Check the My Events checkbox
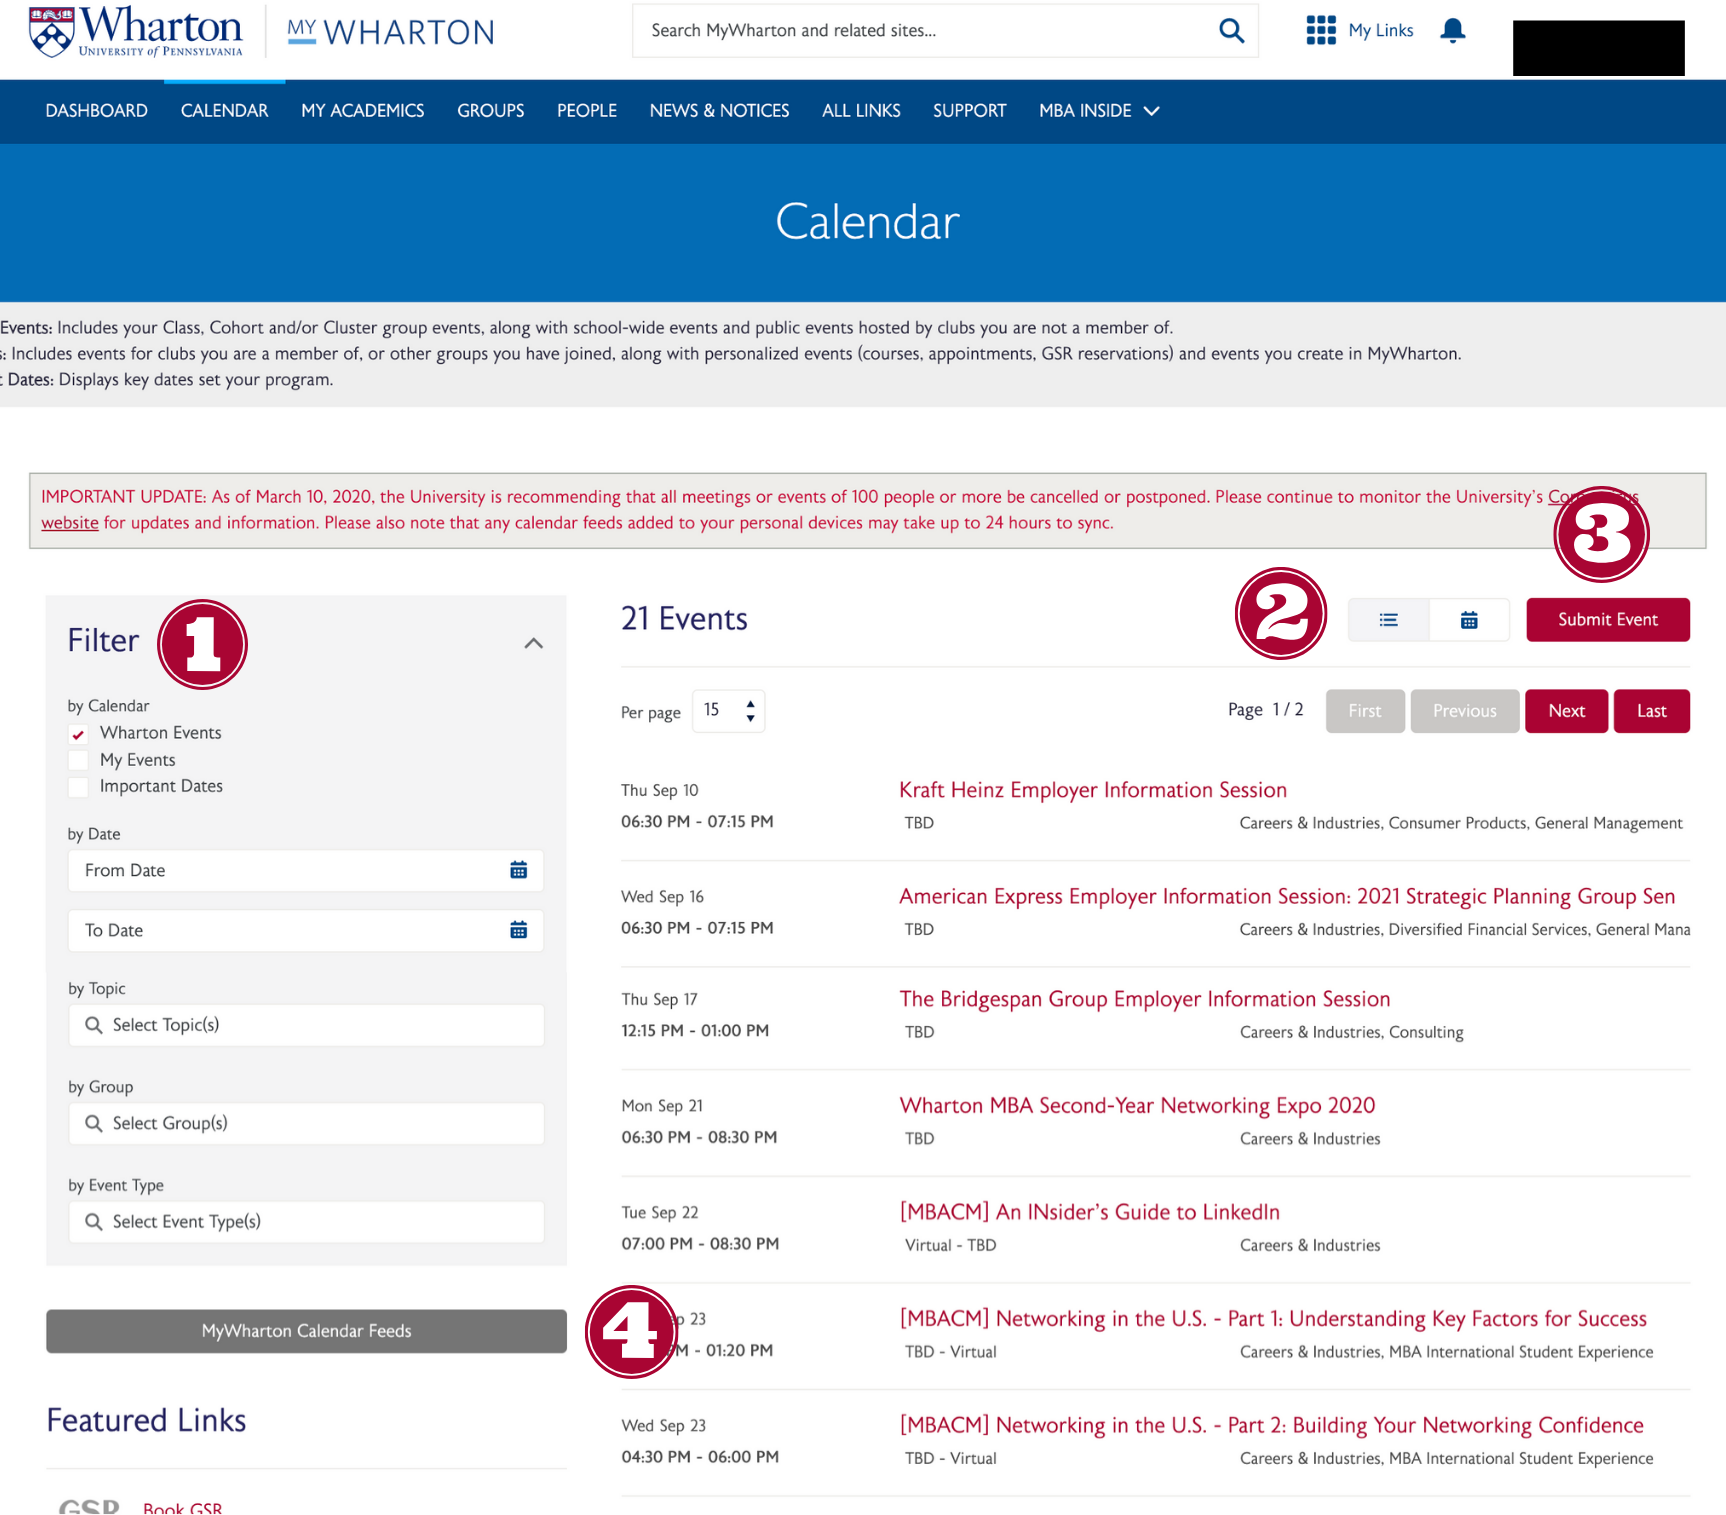Image resolution: width=1726 pixels, height=1515 pixels. point(78,760)
